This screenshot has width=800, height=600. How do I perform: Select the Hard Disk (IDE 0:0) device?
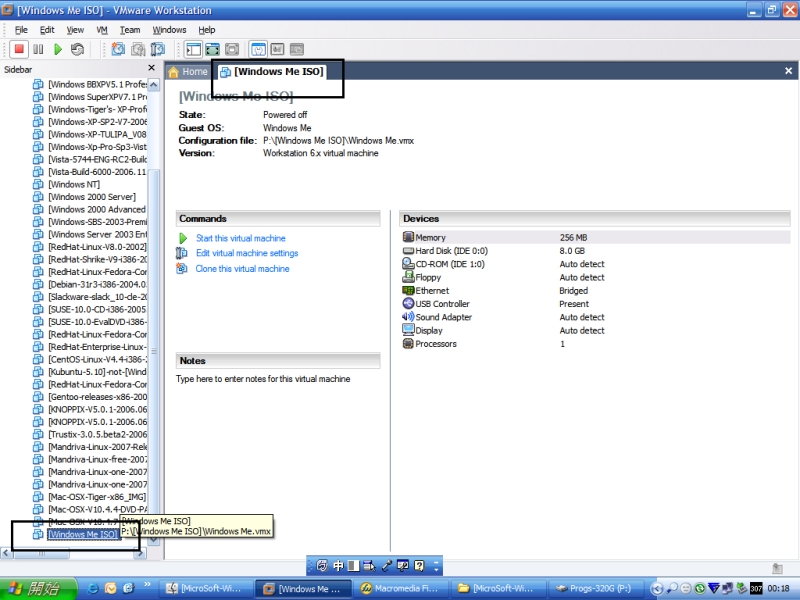tap(595, 251)
